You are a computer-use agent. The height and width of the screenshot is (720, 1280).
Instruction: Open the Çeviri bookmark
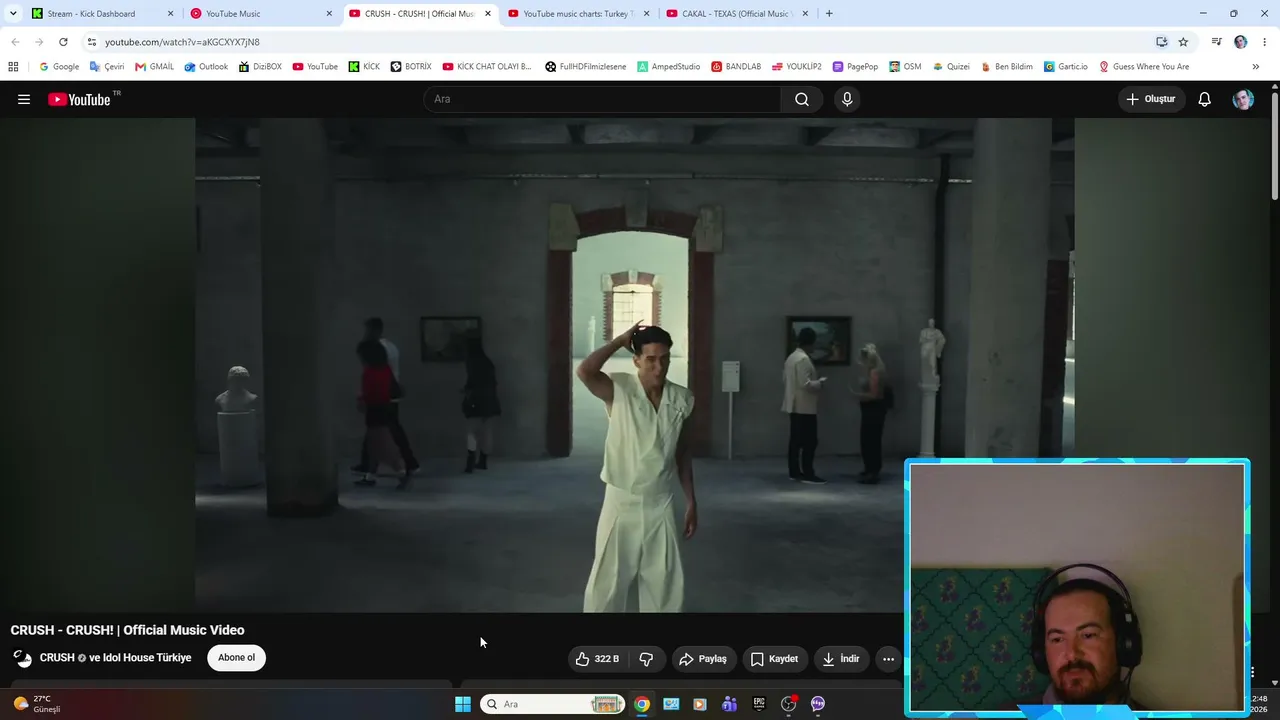[107, 67]
